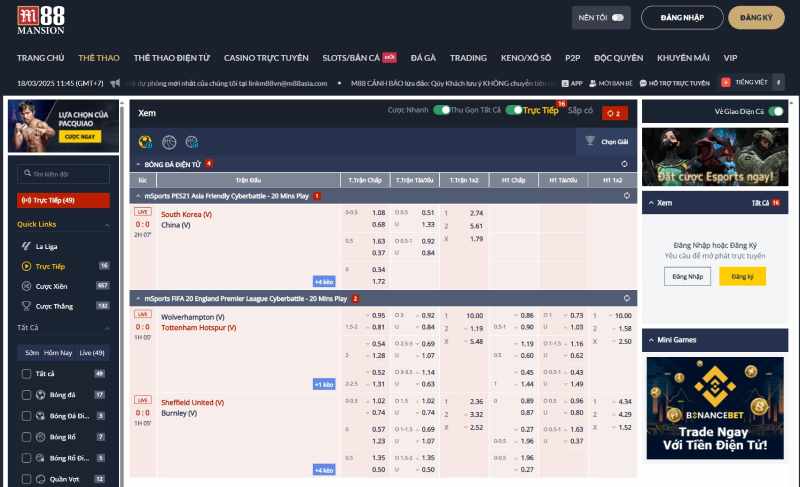Click the Cược Xiên parlay icon
Viewport: 800px width, 487px height.
(x=27, y=286)
